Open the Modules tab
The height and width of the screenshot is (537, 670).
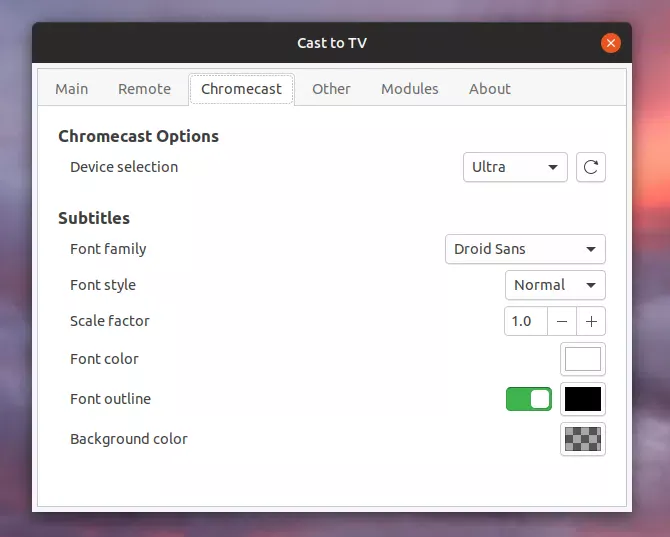(410, 89)
